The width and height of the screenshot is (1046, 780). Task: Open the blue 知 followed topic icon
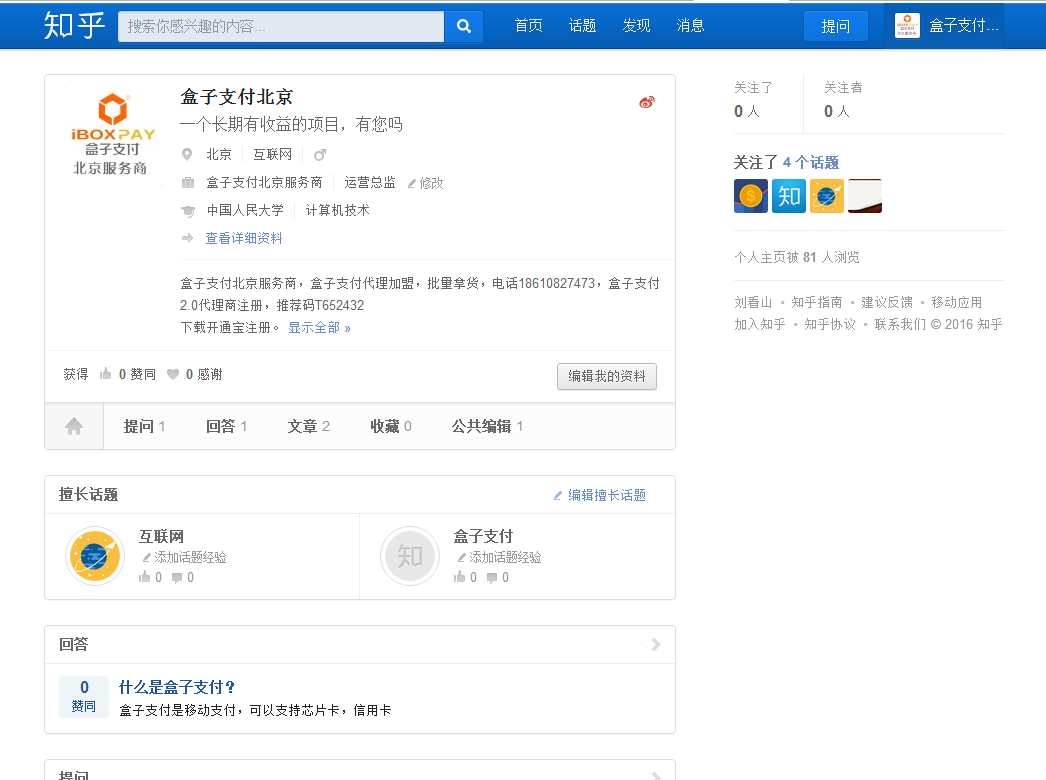coord(789,196)
